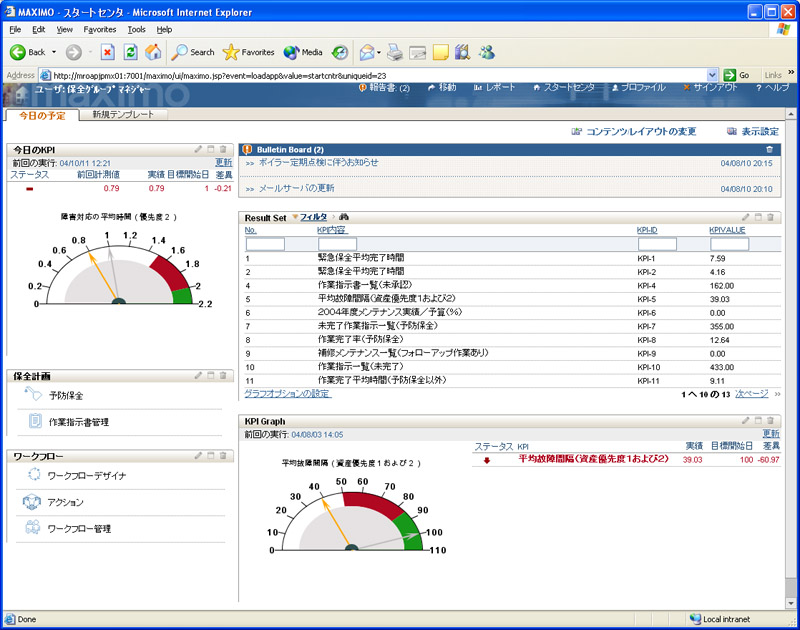The height and width of the screenshot is (630, 800).
Task: Minimize the 今日のKPI portlet
Action: [x=211, y=149]
